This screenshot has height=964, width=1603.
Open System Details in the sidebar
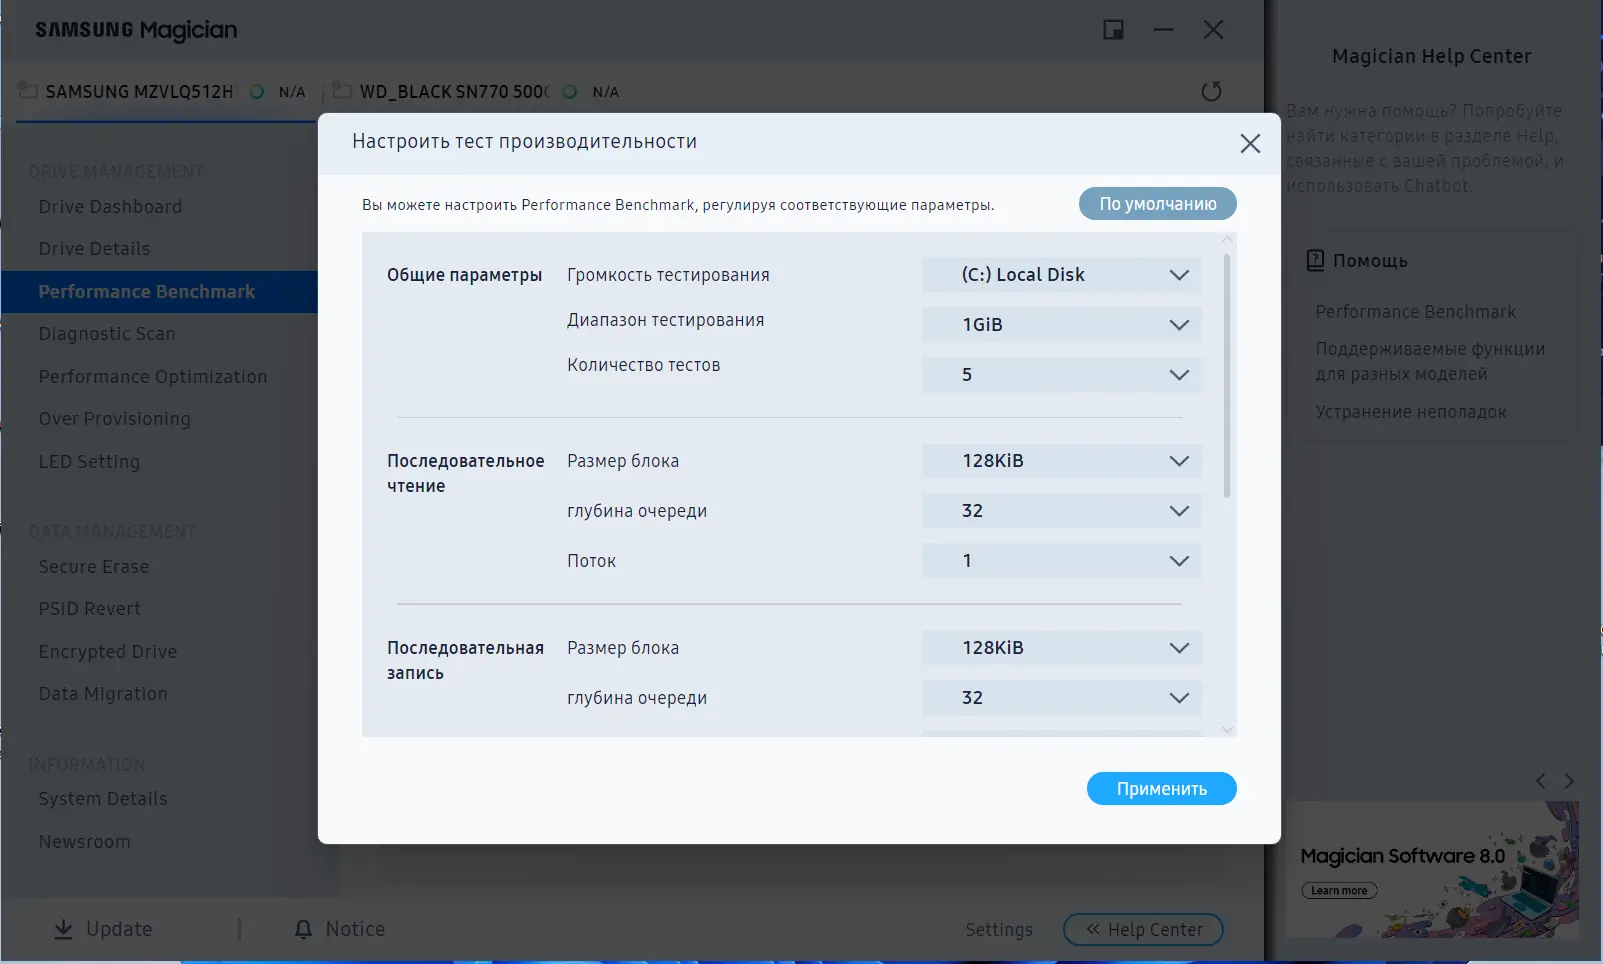(103, 799)
